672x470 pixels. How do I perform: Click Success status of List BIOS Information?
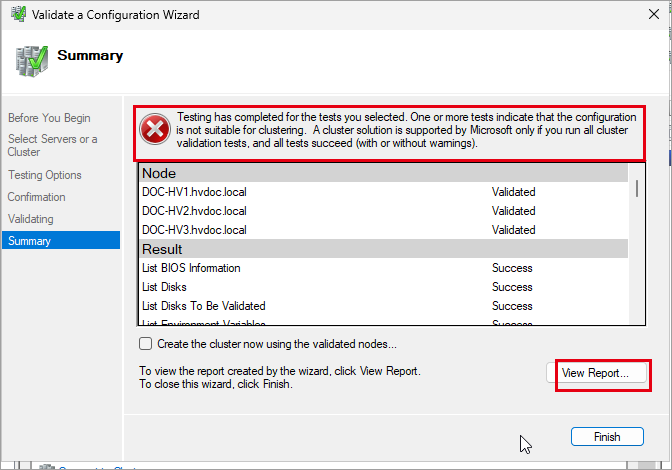pyautogui.click(x=512, y=268)
